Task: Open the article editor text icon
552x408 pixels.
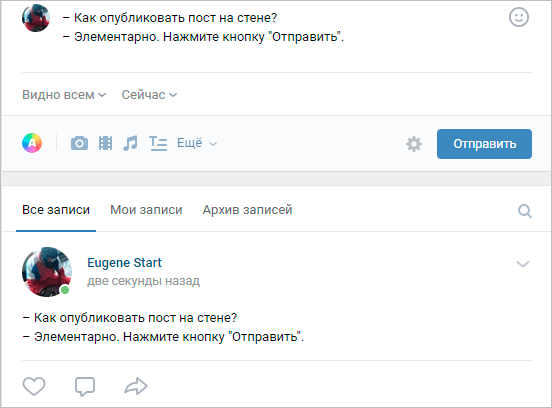Action: pyautogui.click(x=158, y=143)
